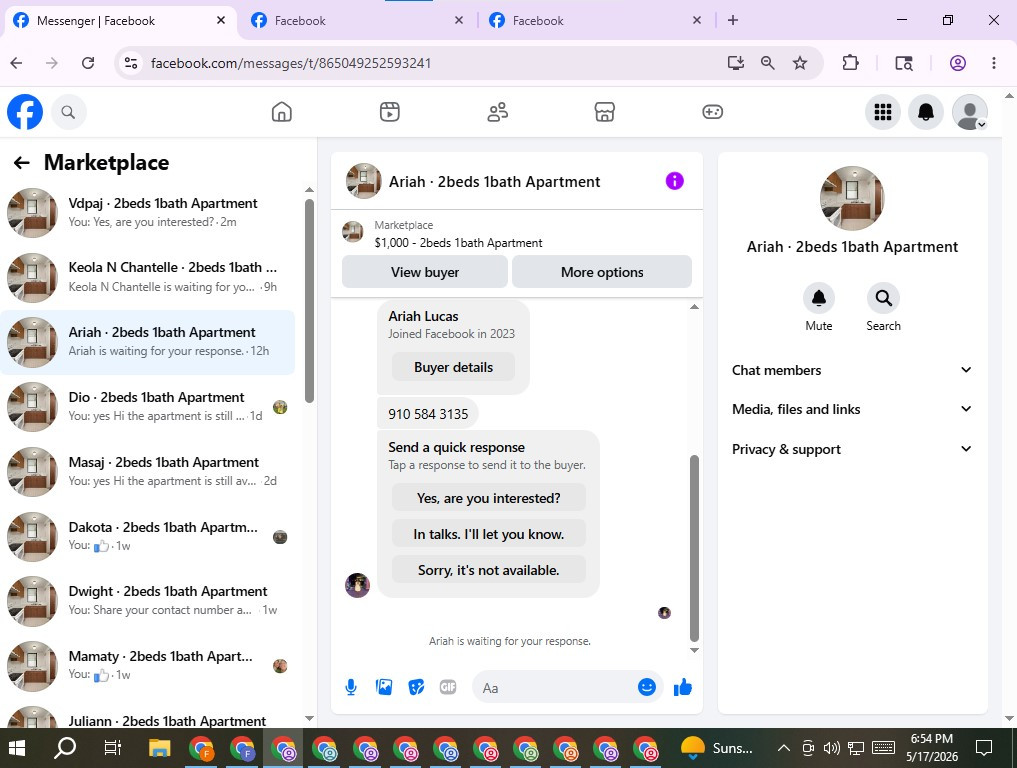Open Mamaty 2beds 1bath conversation
This screenshot has height=768, width=1017.
pyautogui.click(x=148, y=666)
